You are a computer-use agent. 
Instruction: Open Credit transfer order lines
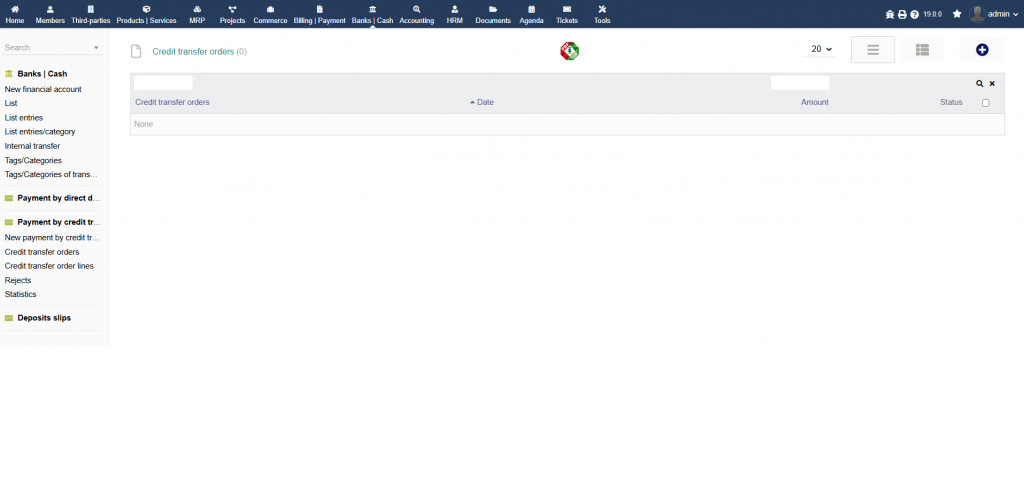[49, 266]
